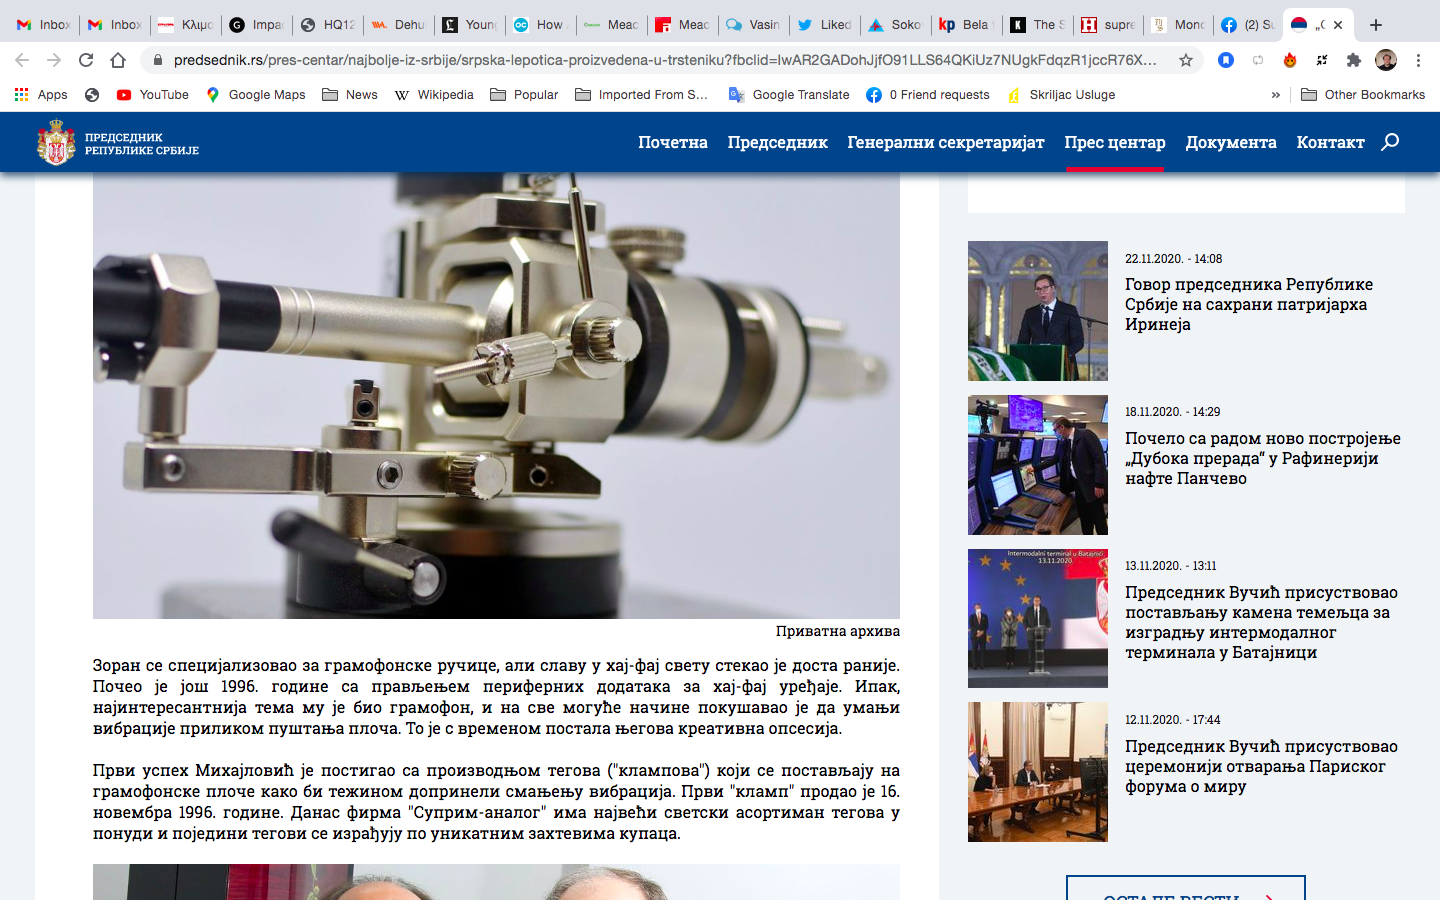Open the Apps grid bookmark

point(41,95)
